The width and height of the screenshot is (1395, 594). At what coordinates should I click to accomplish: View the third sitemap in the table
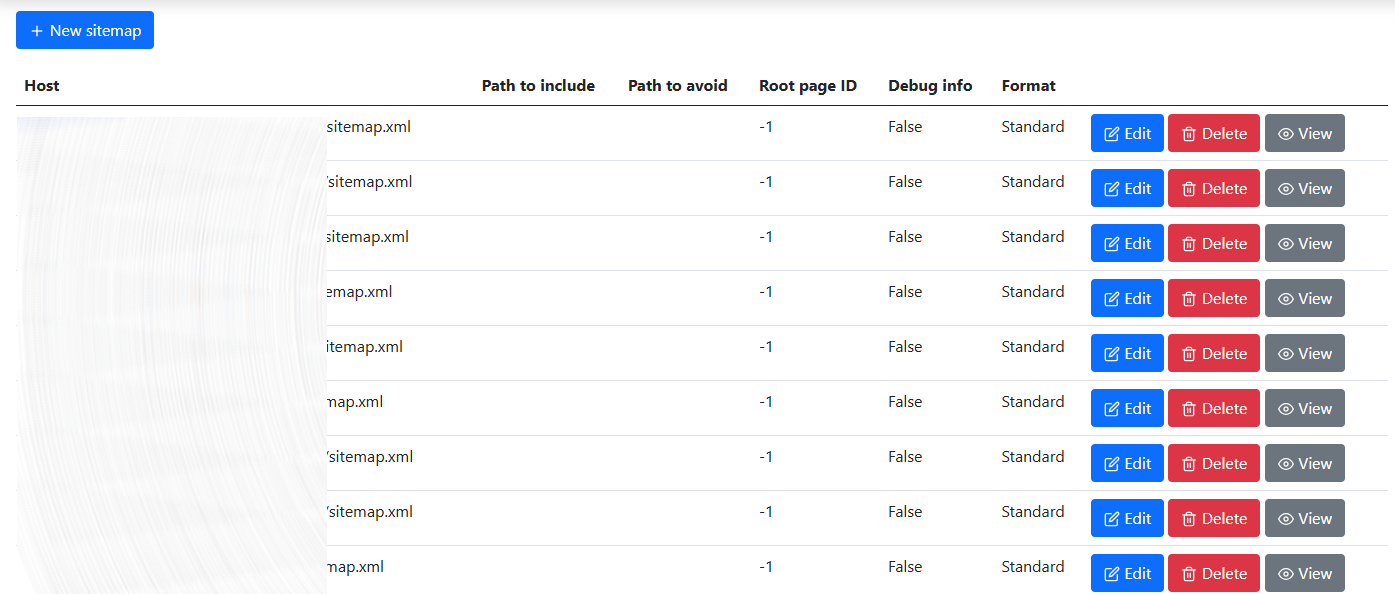(1304, 244)
